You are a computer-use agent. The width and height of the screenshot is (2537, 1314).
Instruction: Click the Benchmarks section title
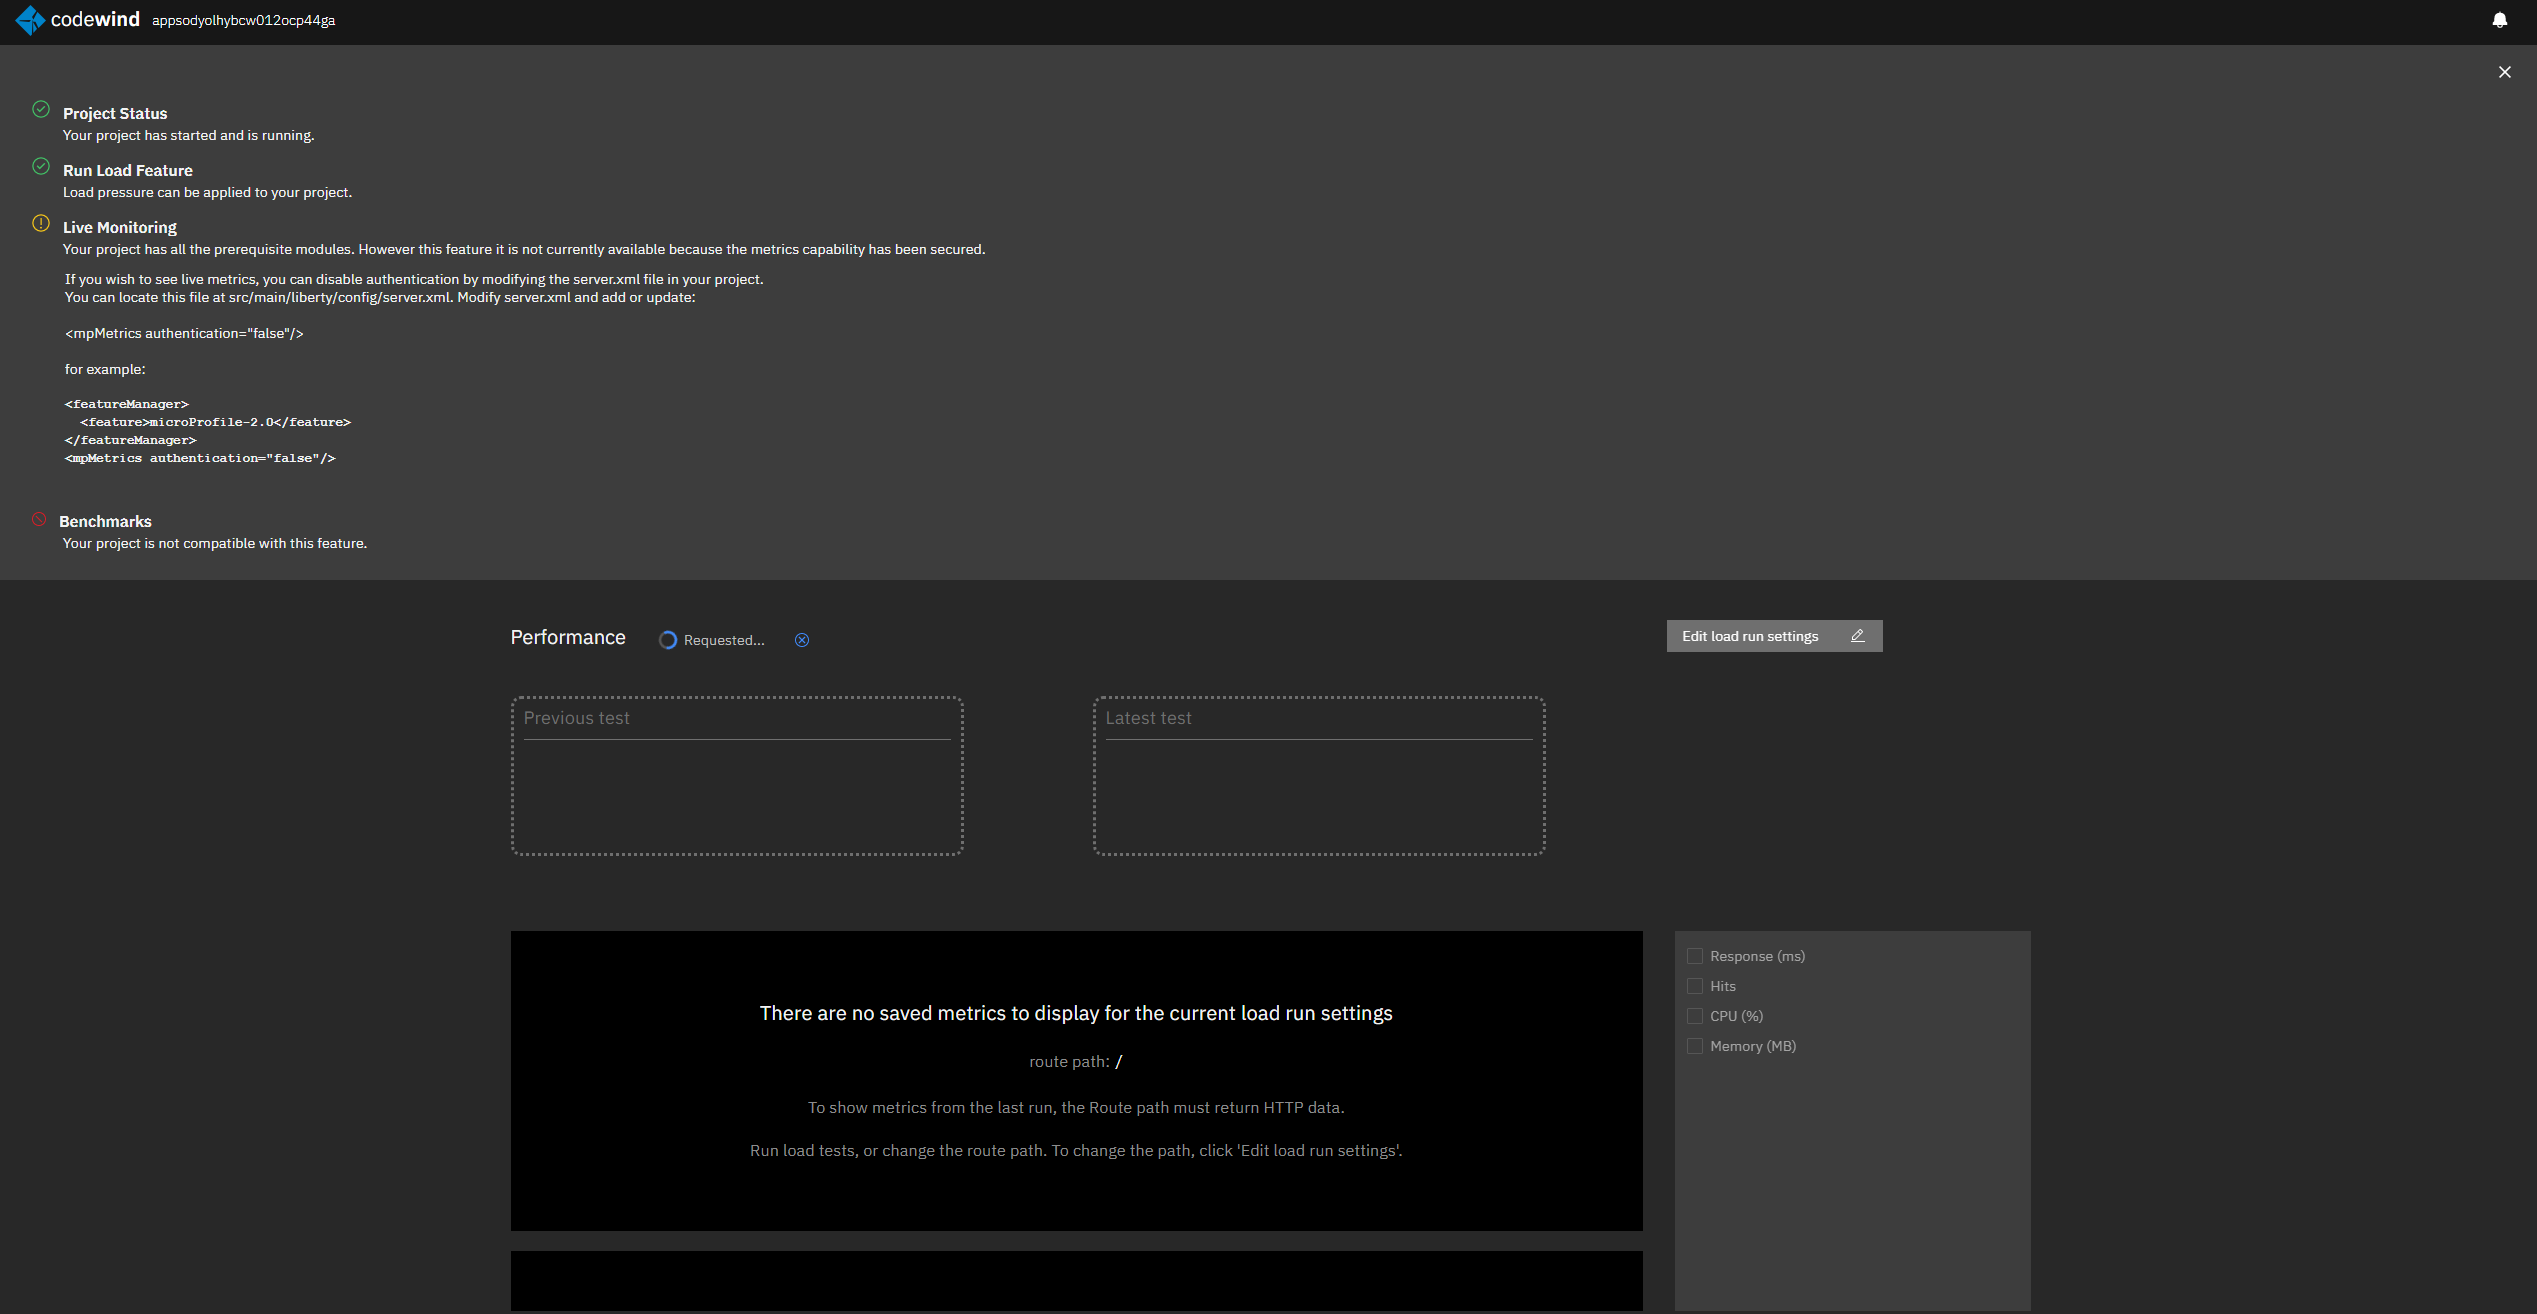(105, 521)
